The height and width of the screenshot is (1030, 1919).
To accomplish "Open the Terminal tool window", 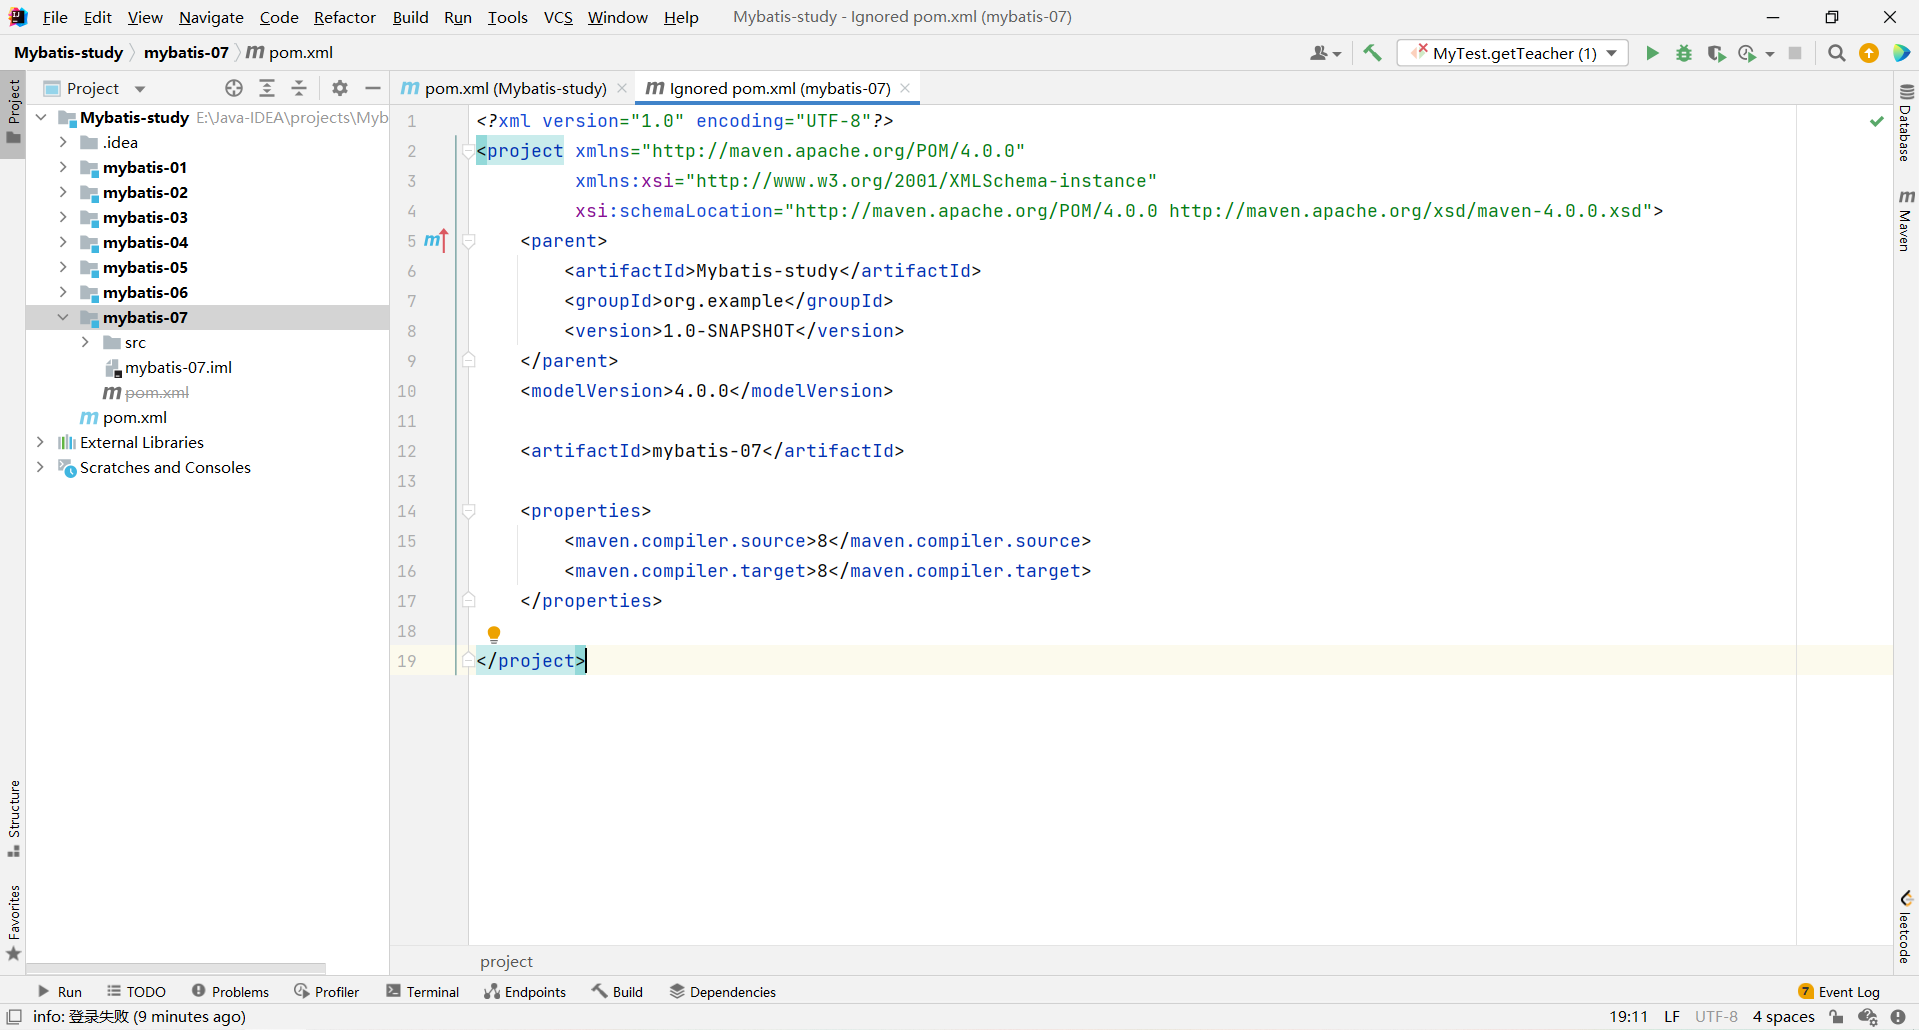I will tap(423, 992).
